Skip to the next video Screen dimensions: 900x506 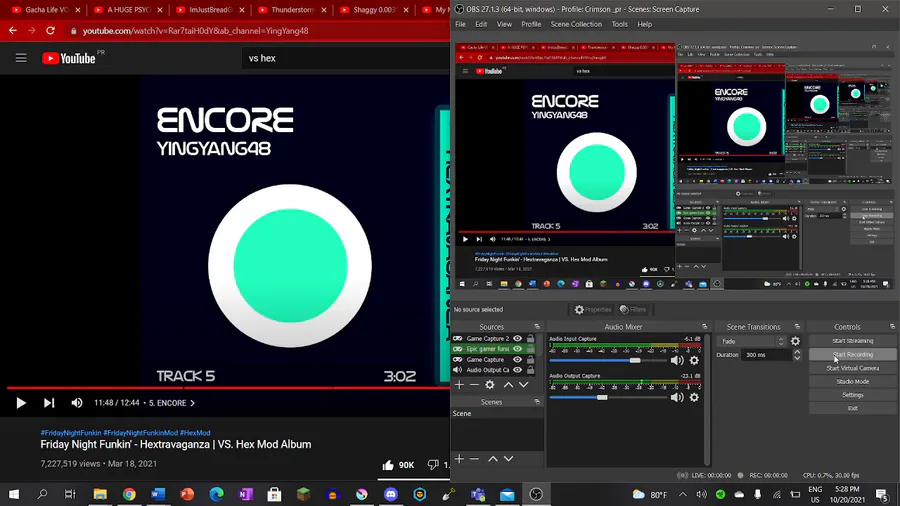[x=49, y=403]
